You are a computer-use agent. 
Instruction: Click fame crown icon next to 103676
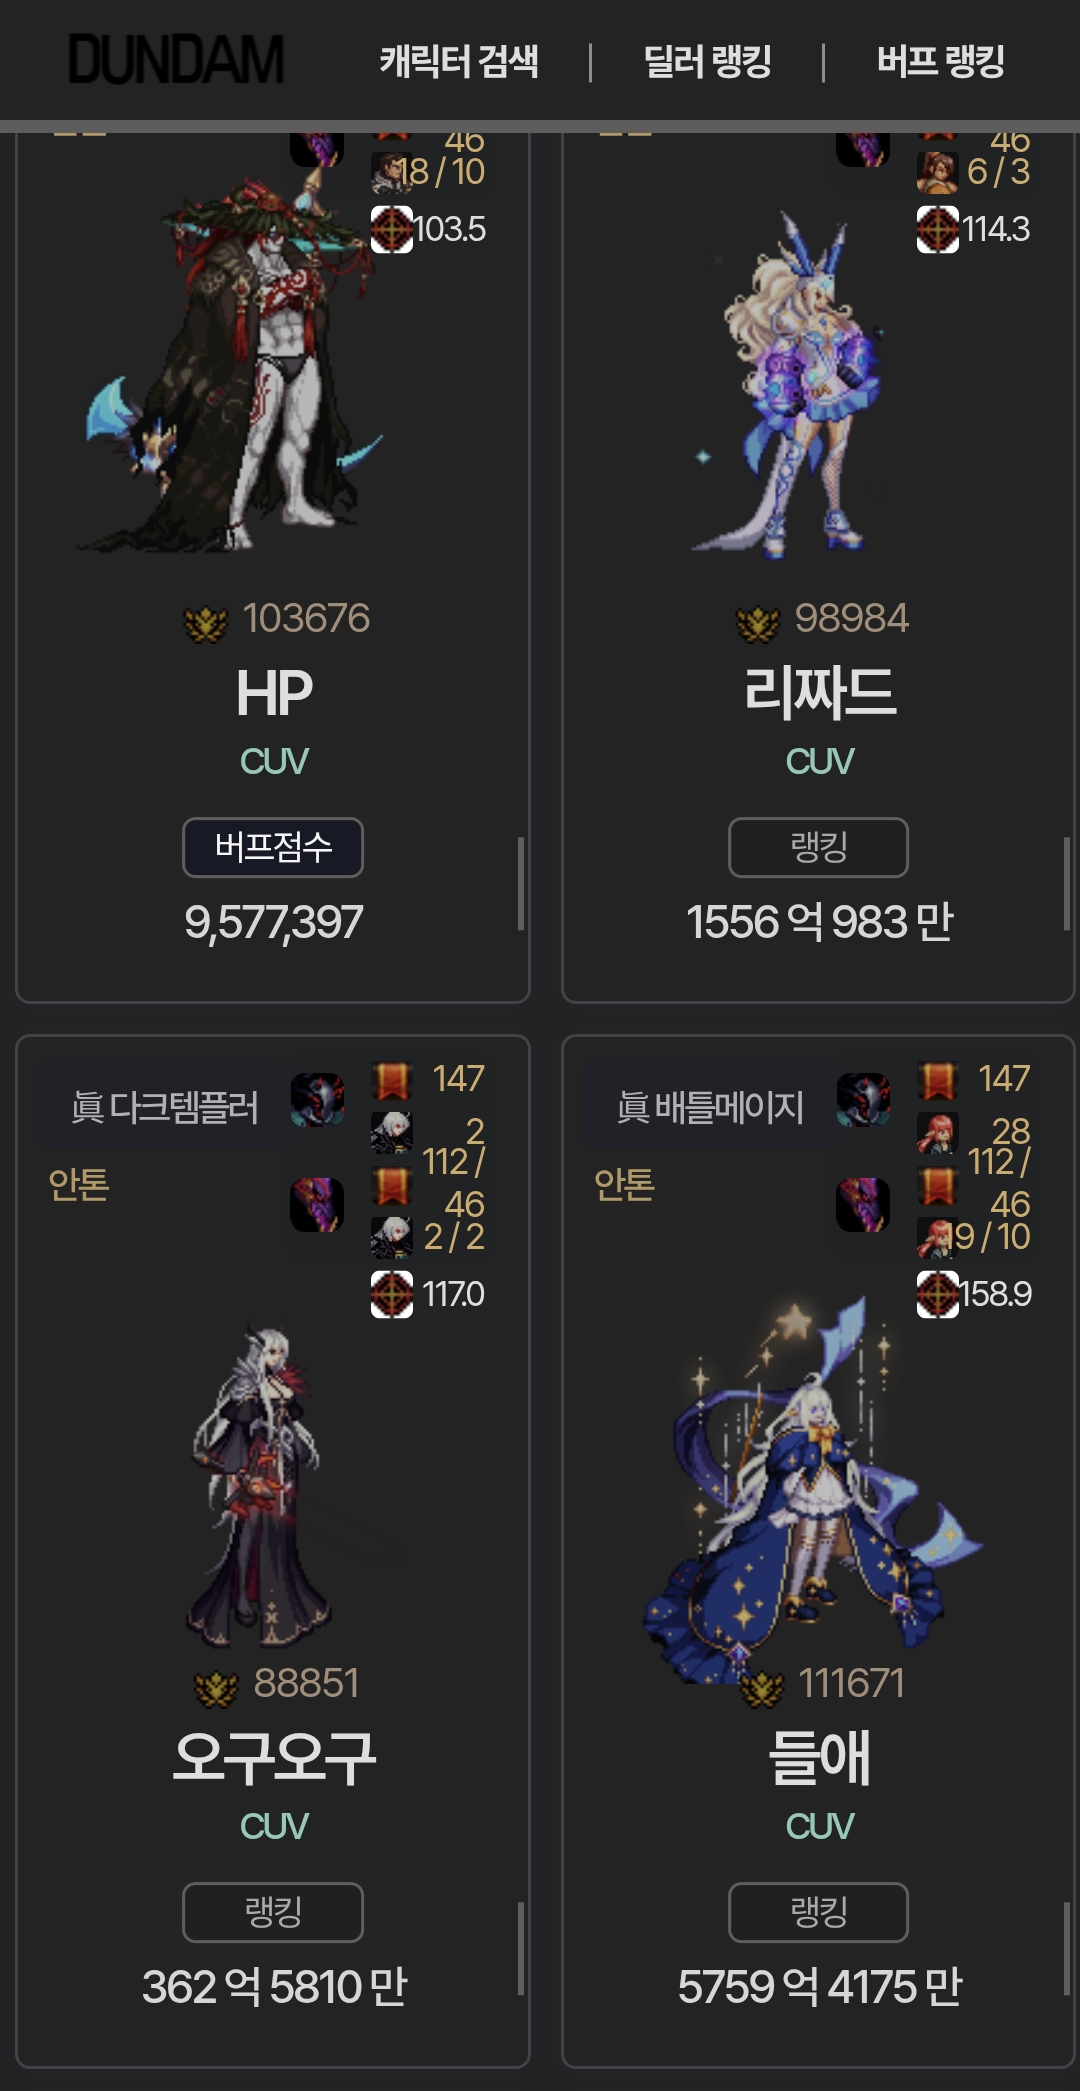pyautogui.click(x=207, y=623)
